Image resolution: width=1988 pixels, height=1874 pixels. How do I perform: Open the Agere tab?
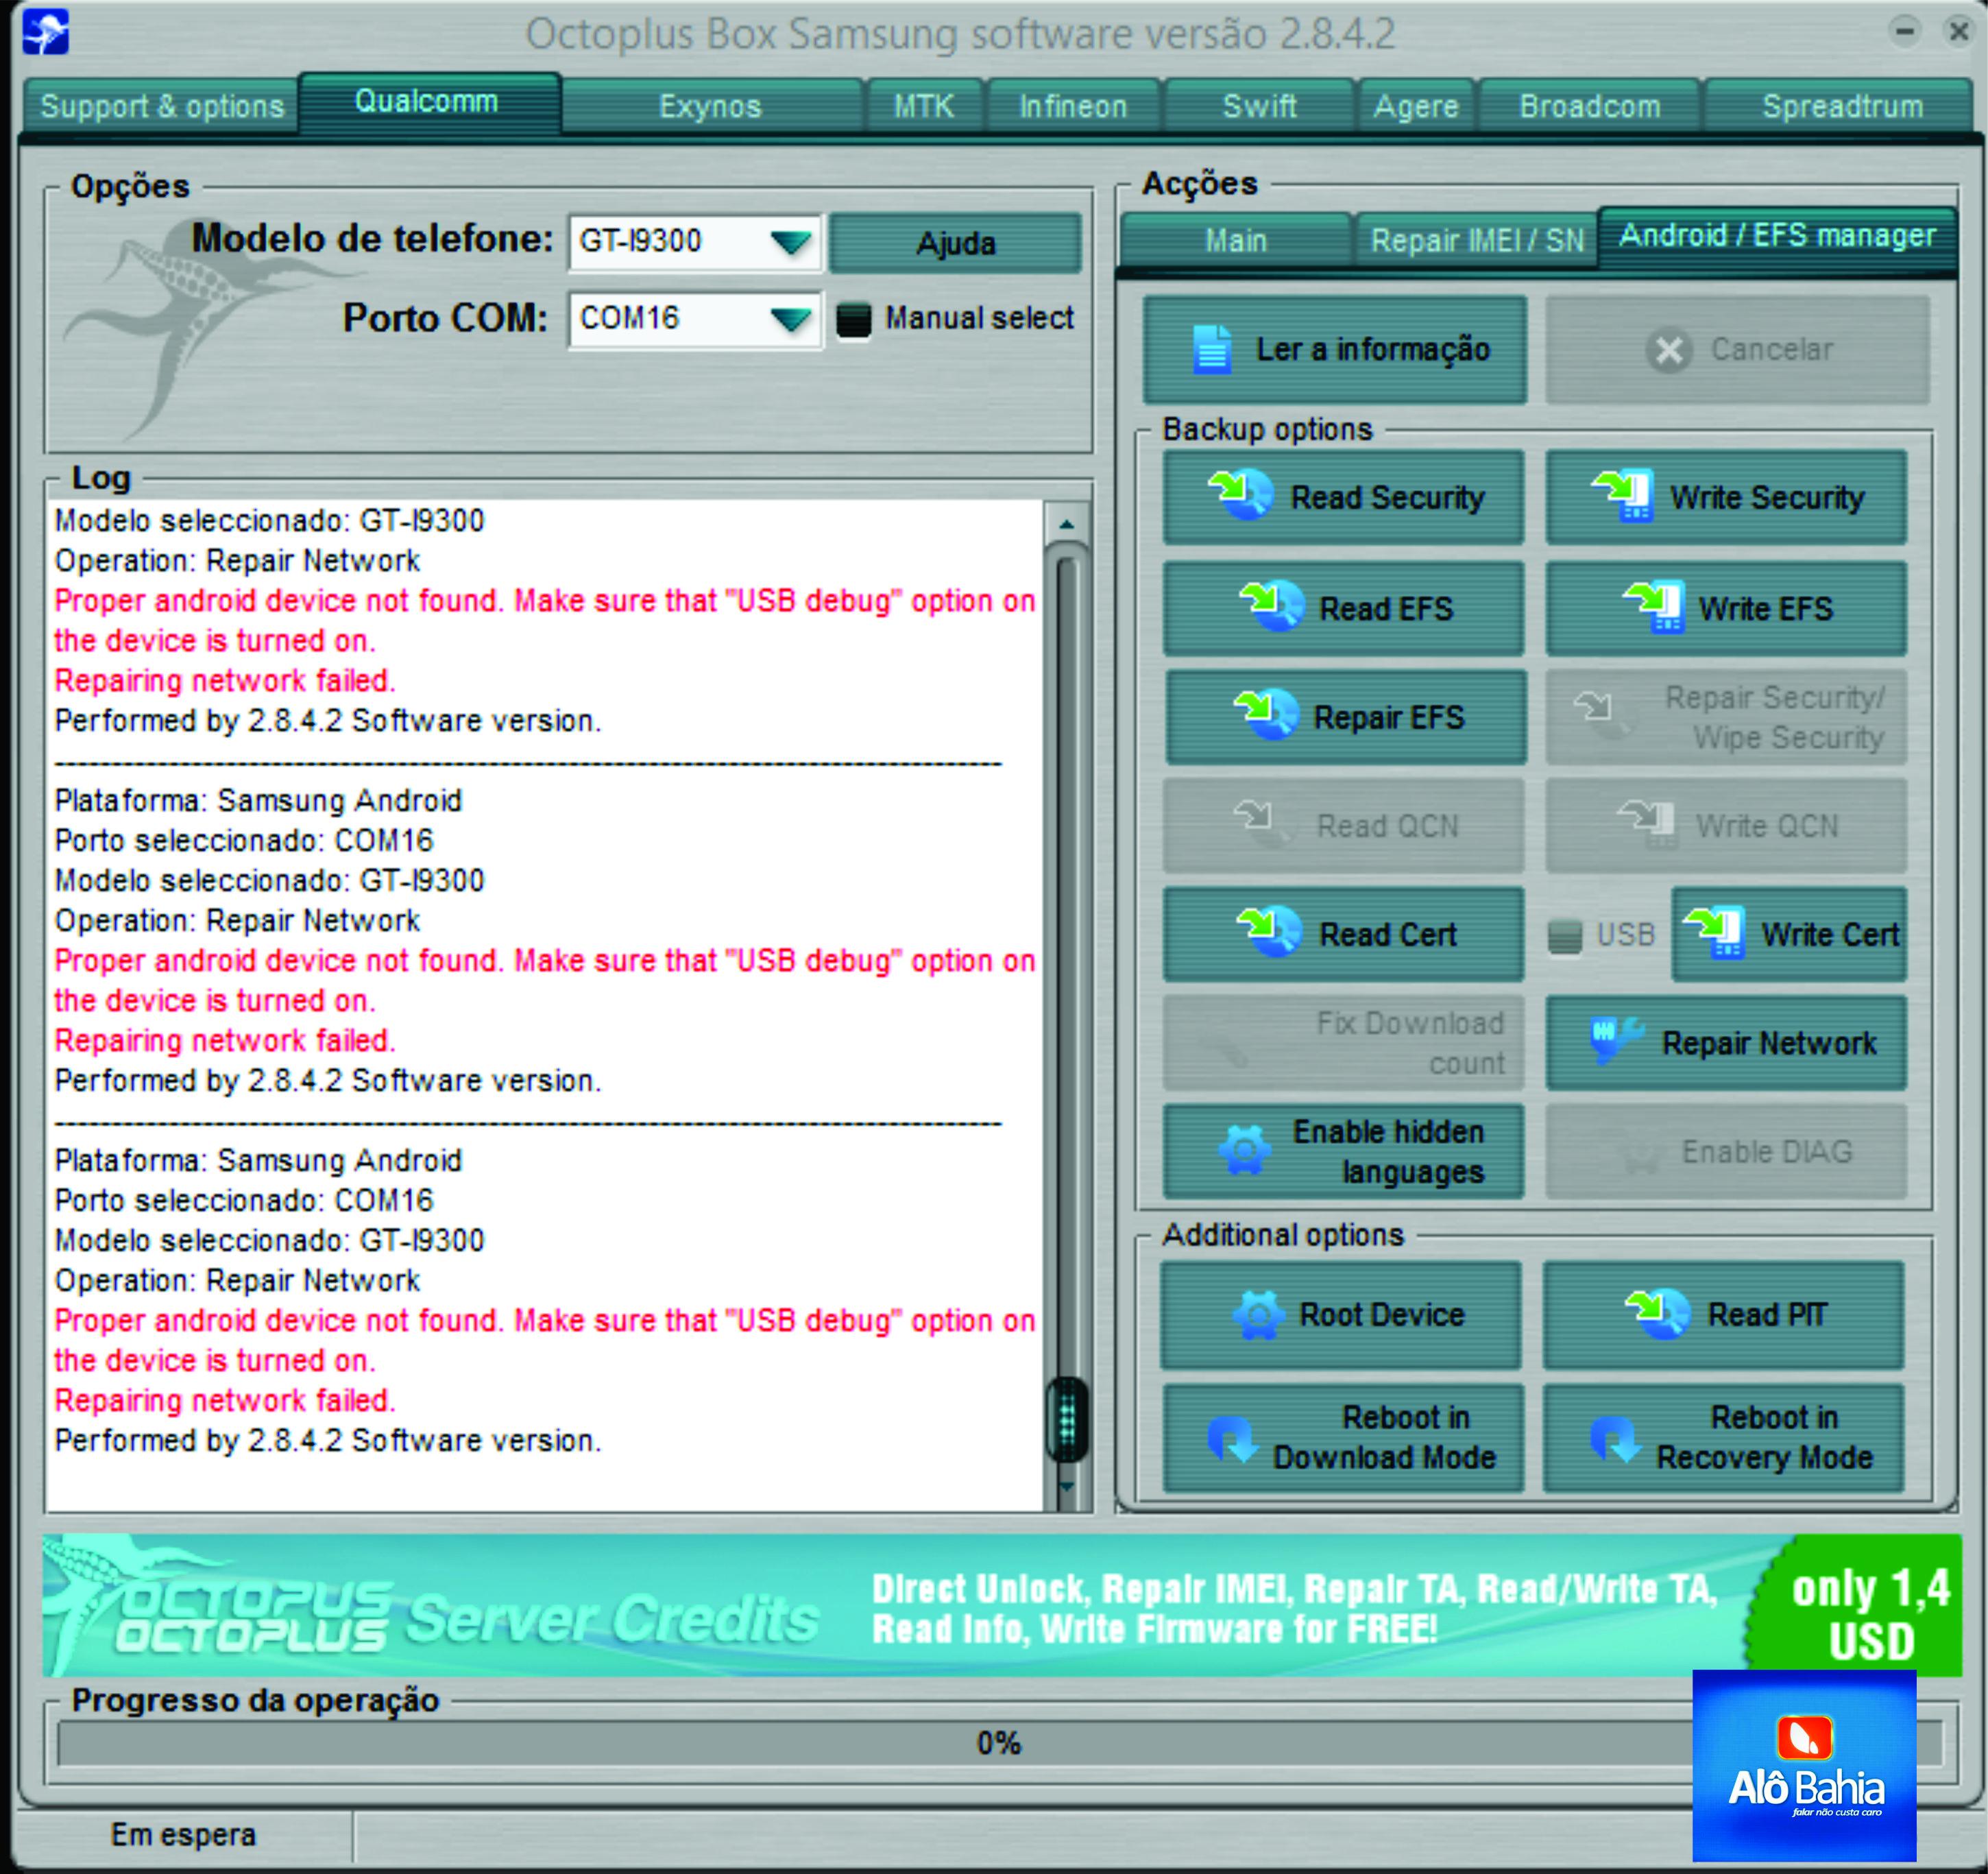coord(1416,106)
